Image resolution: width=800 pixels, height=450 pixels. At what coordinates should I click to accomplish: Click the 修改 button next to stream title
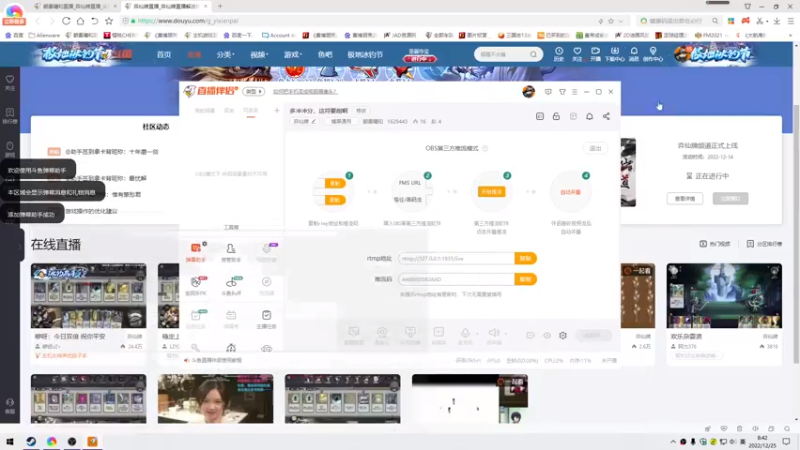(361, 111)
